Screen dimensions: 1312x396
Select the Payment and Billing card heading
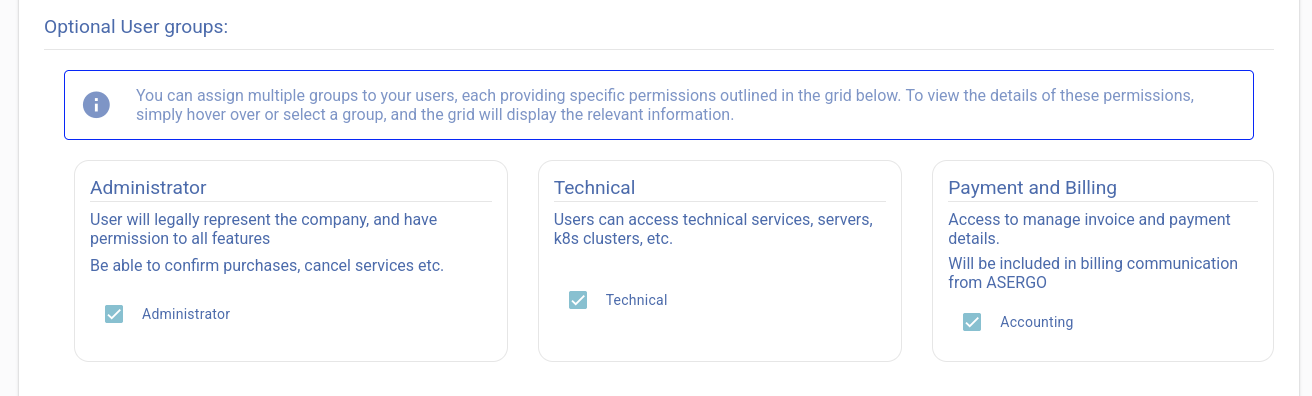(1032, 187)
